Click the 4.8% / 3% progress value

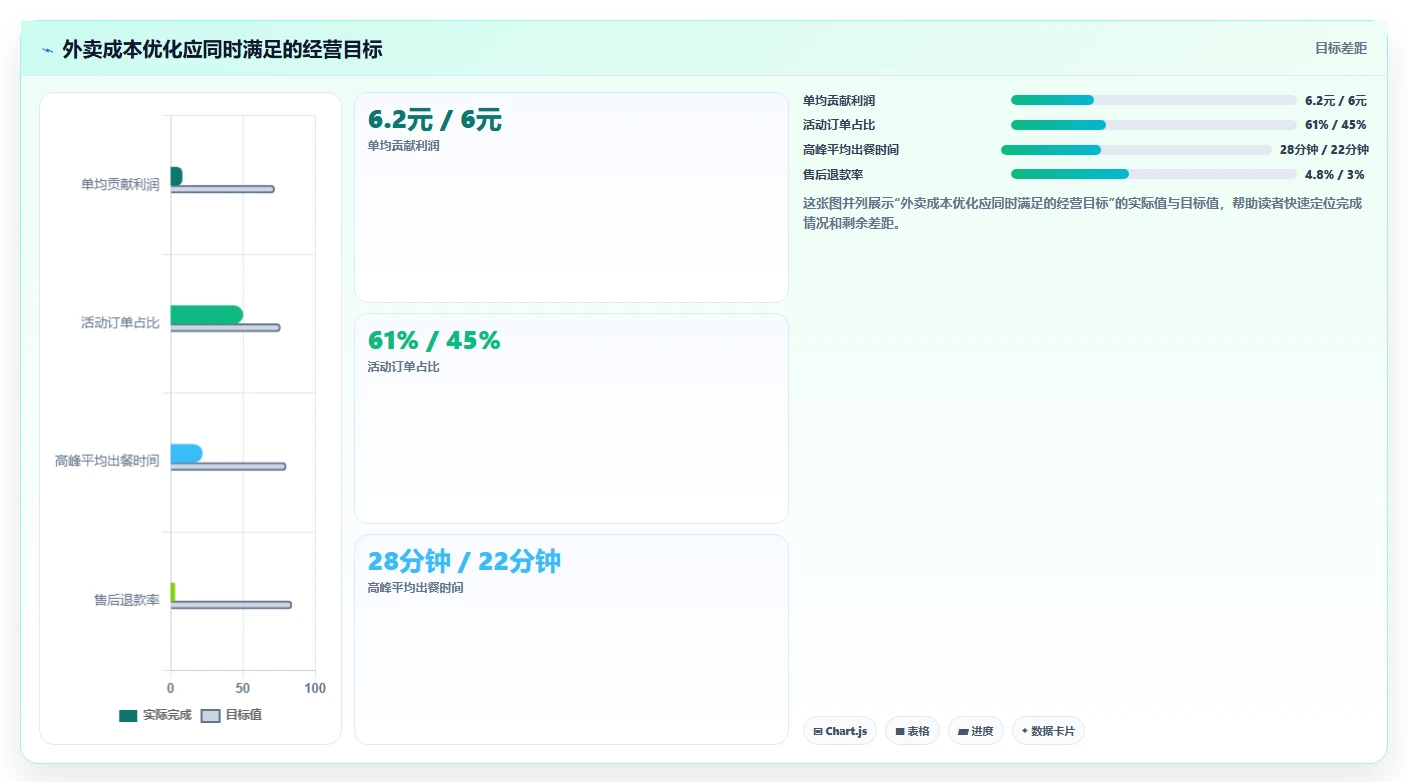click(x=1334, y=174)
